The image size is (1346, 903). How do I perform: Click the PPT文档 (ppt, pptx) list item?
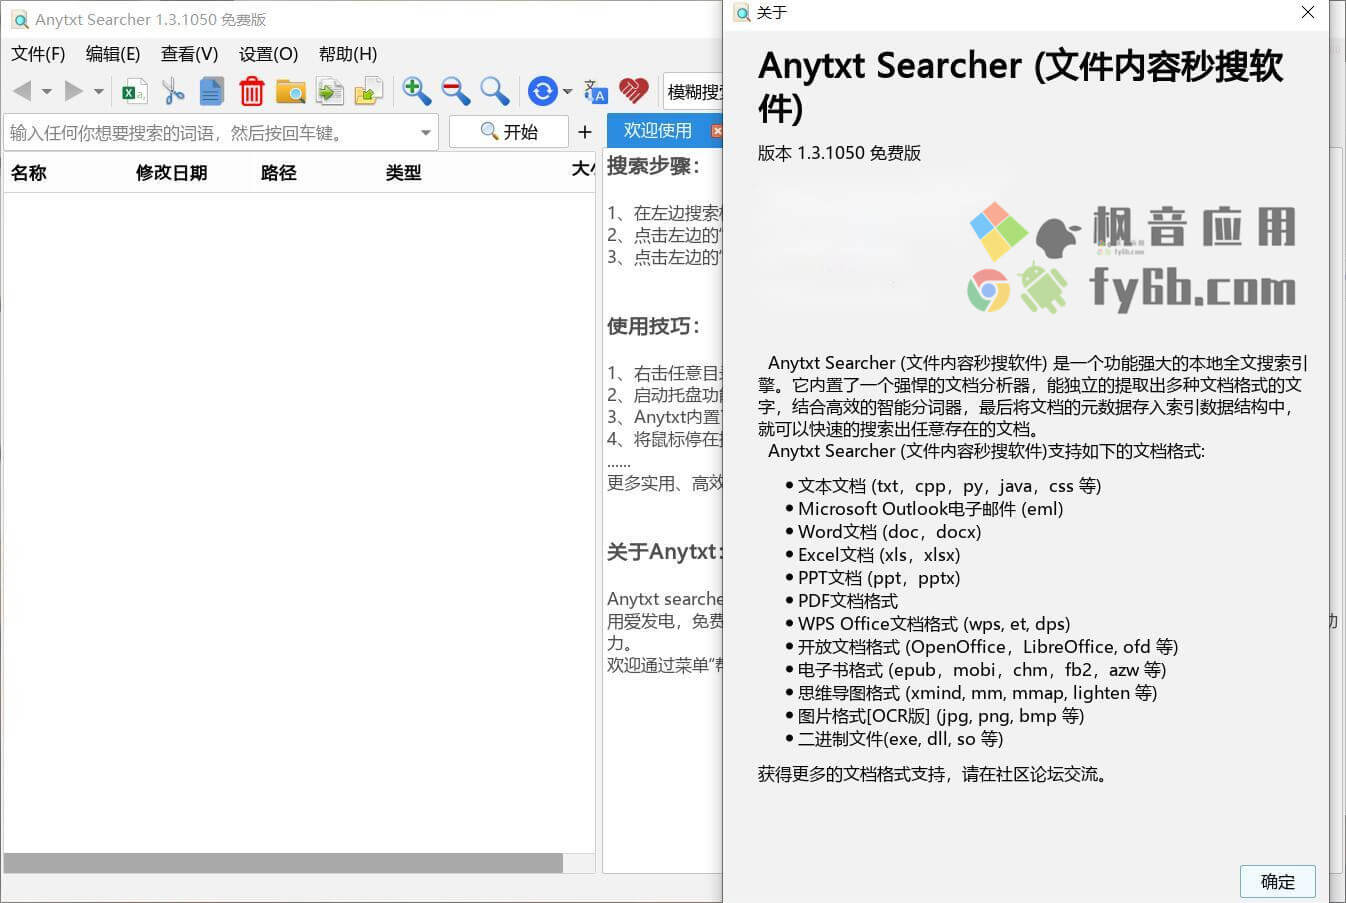tap(878, 578)
